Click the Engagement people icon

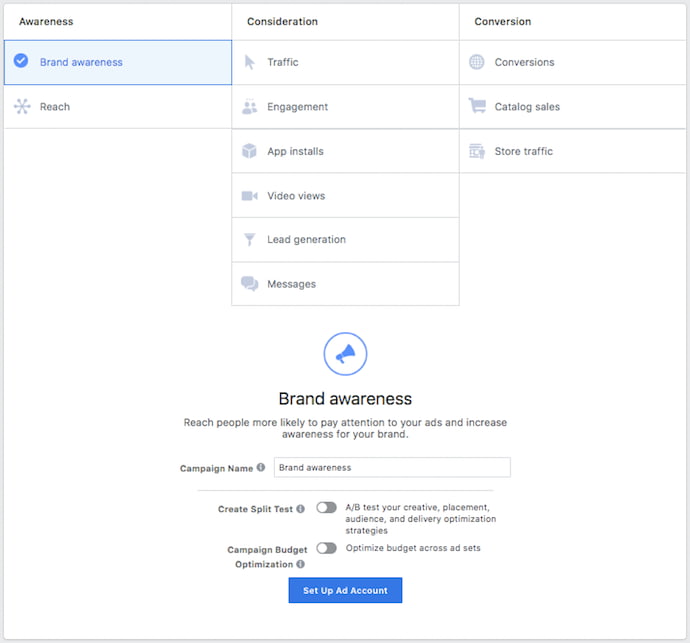[250, 107]
